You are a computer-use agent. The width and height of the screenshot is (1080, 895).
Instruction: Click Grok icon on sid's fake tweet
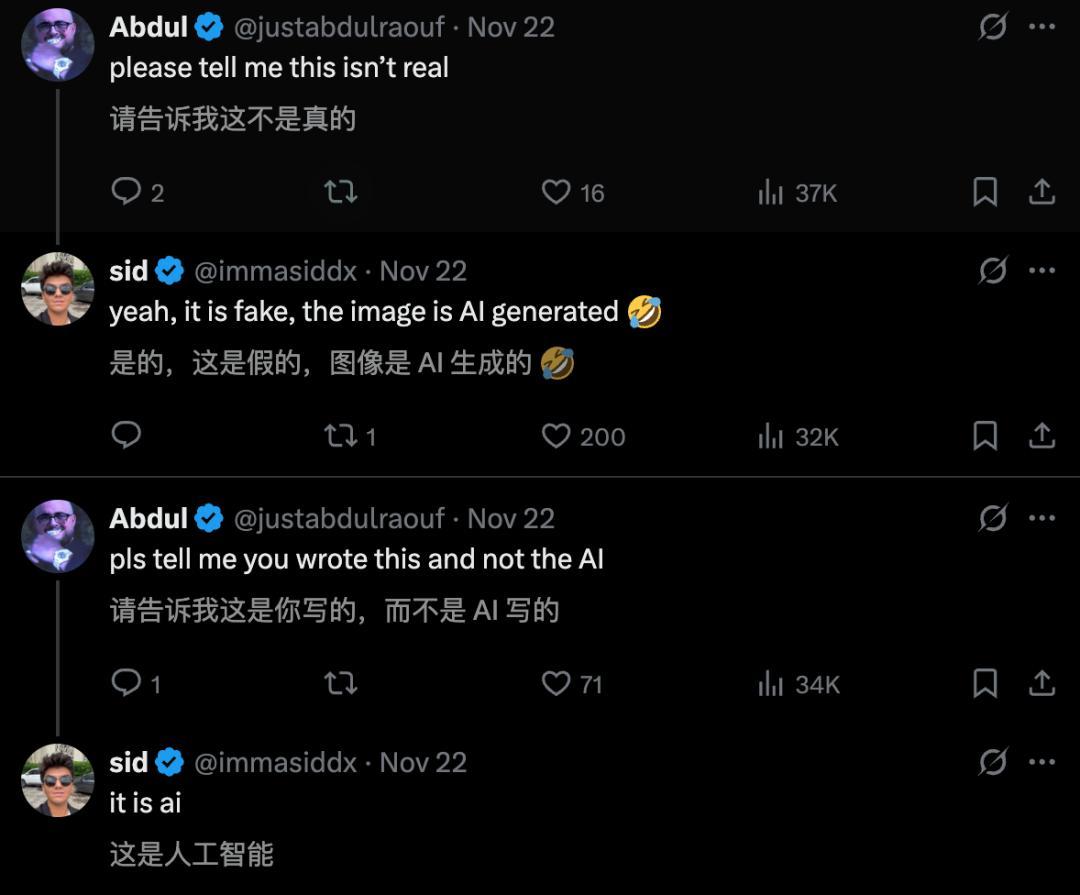pos(992,271)
